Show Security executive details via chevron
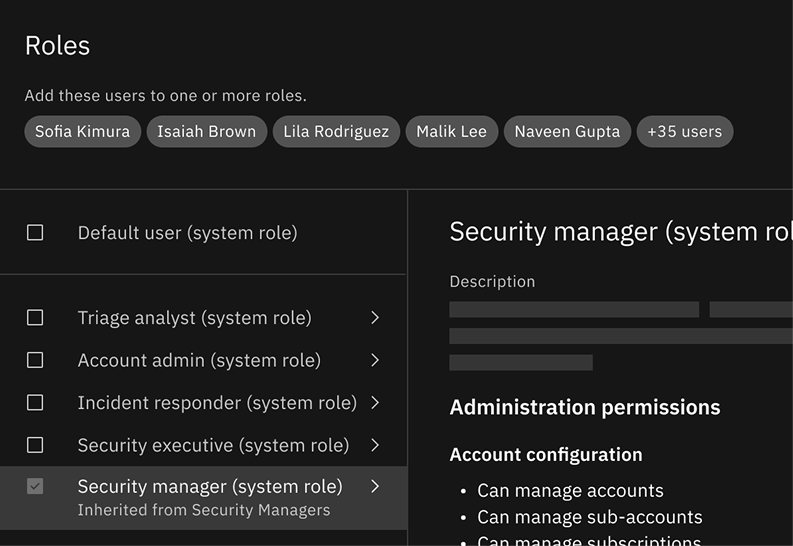793x546 pixels. (375, 445)
